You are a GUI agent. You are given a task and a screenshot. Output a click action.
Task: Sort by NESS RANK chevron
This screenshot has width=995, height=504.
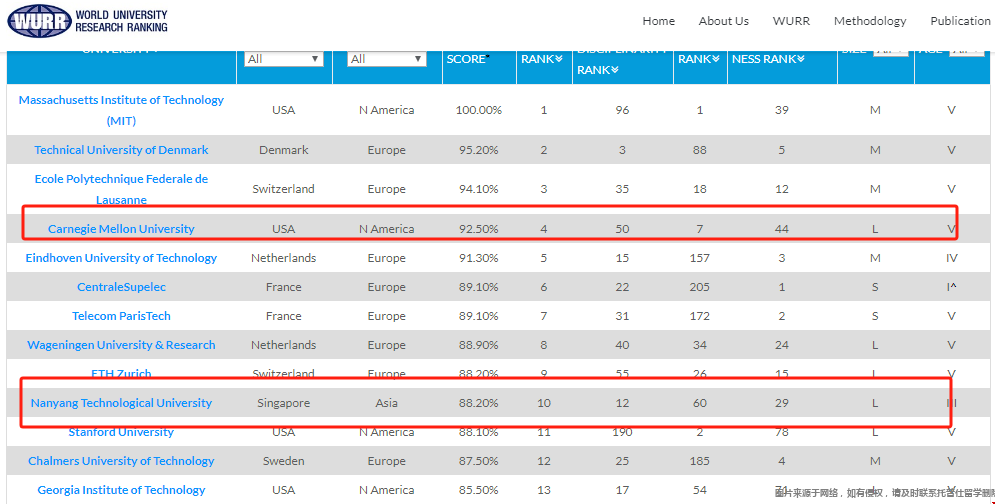pyautogui.click(x=801, y=59)
